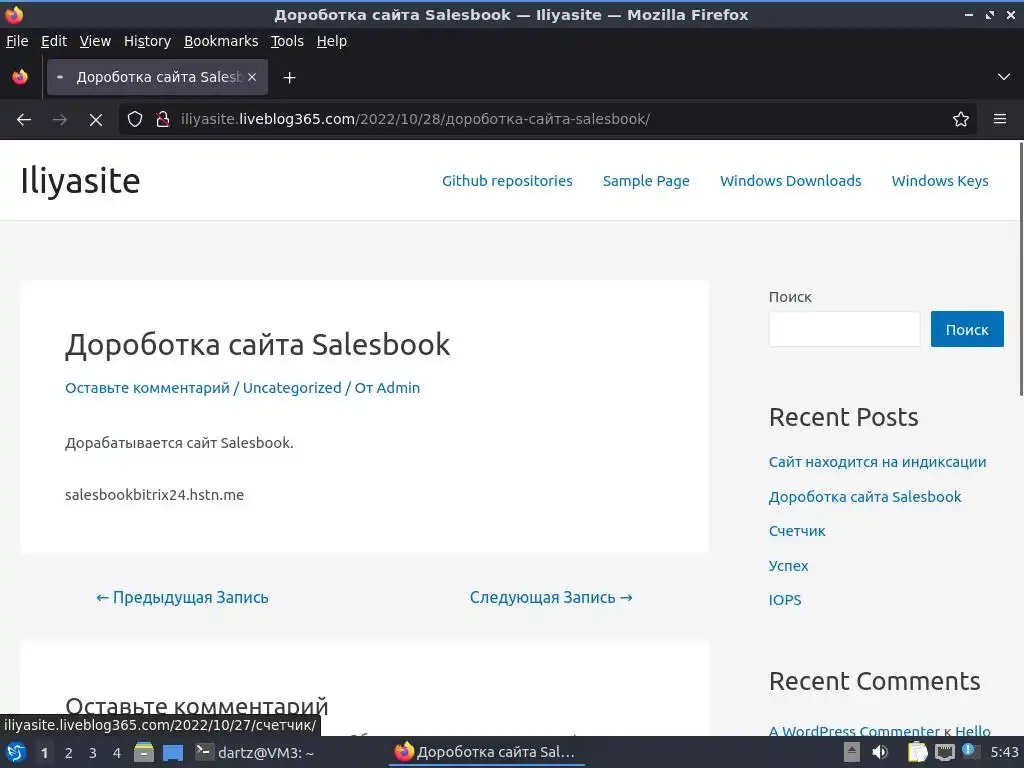Open the Help menu
This screenshot has height=768, width=1024.
click(332, 41)
